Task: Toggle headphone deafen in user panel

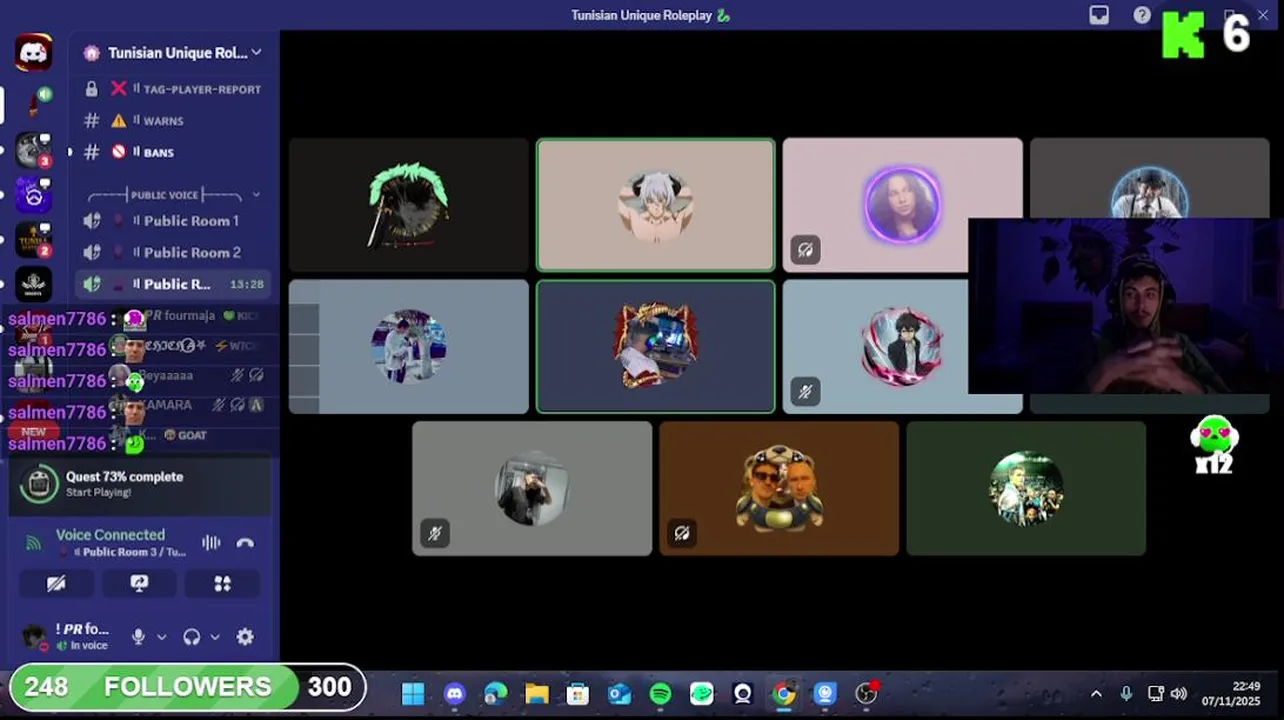Action: point(191,637)
